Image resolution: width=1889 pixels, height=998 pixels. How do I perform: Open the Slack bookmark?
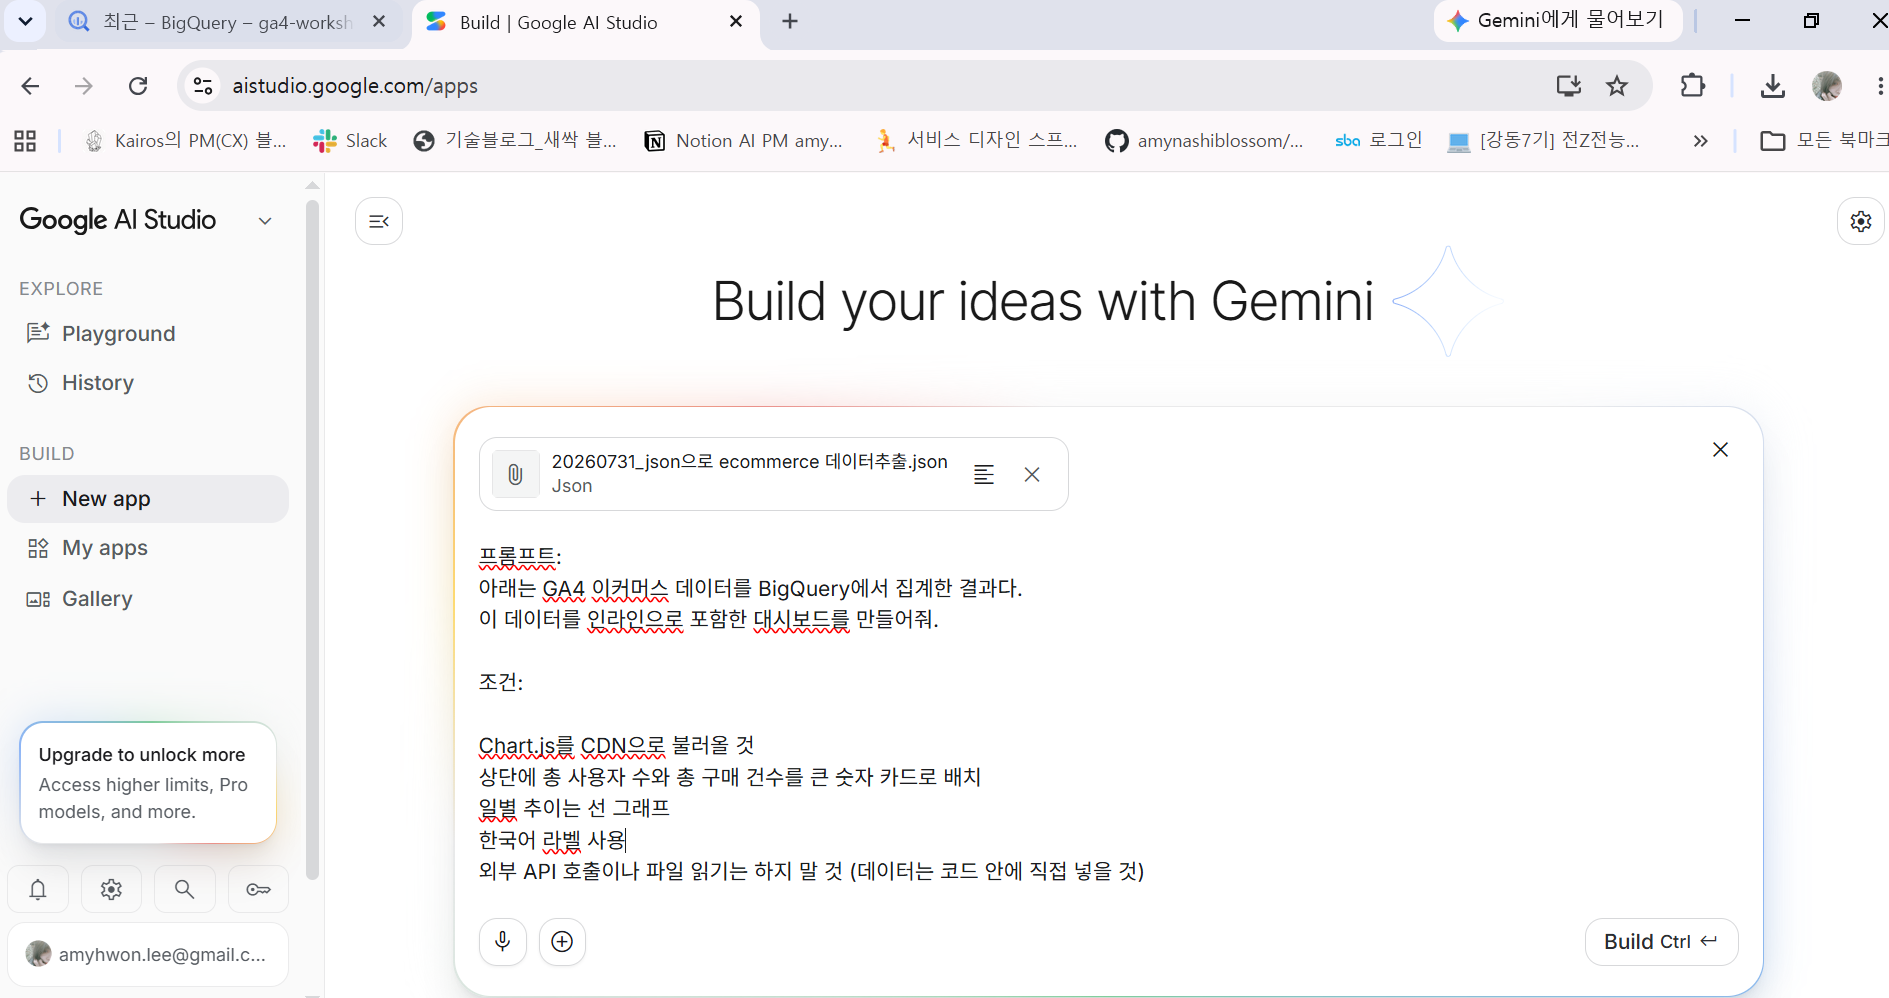tap(350, 141)
